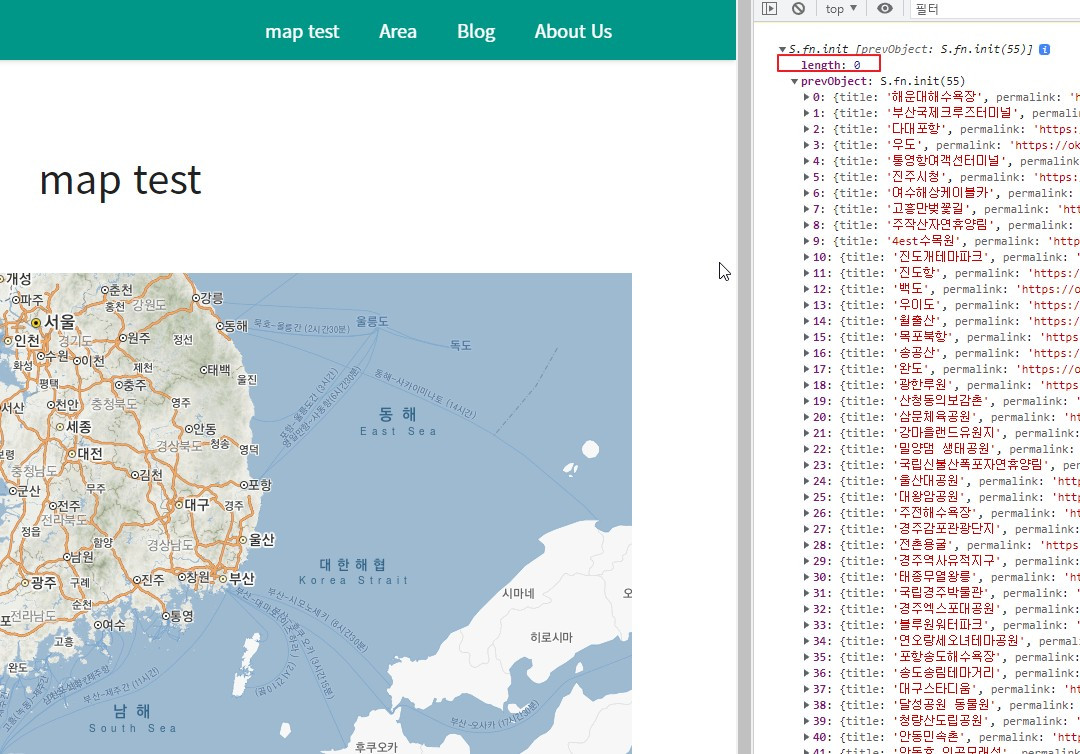The height and width of the screenshot is (754, 1080).
Task: Select console row 21 titled 강마을랜드유원지
Action: (x=941, y=433)
